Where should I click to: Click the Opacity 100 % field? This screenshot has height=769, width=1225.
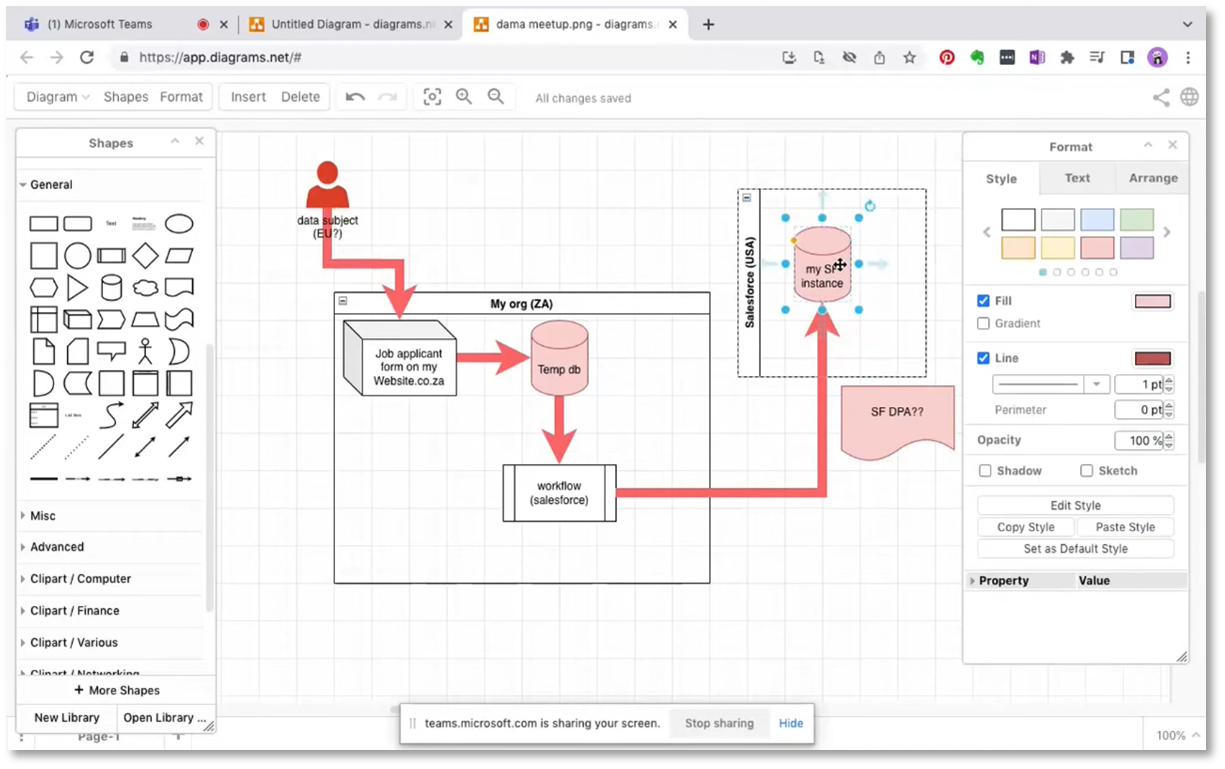(x=1139, y=441)
